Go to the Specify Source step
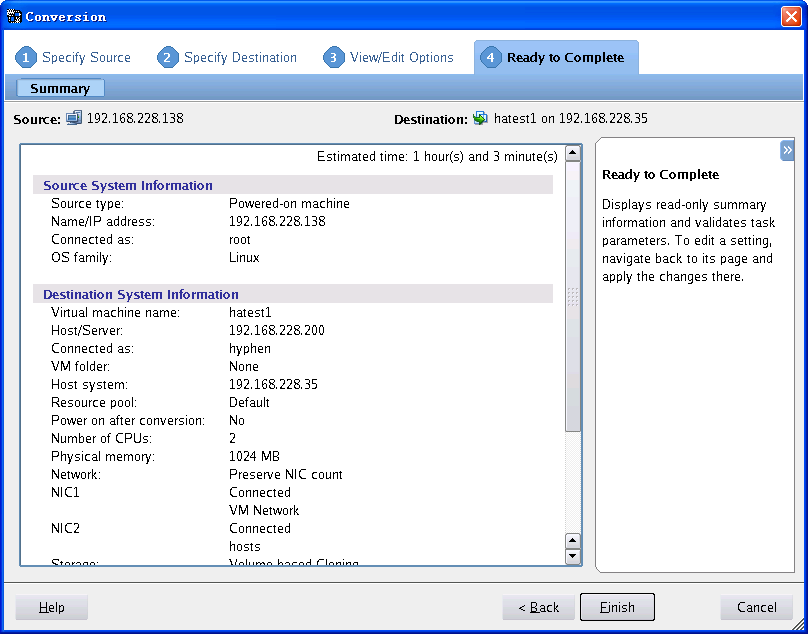Viewport: 808px width, 634px height. 86,58
